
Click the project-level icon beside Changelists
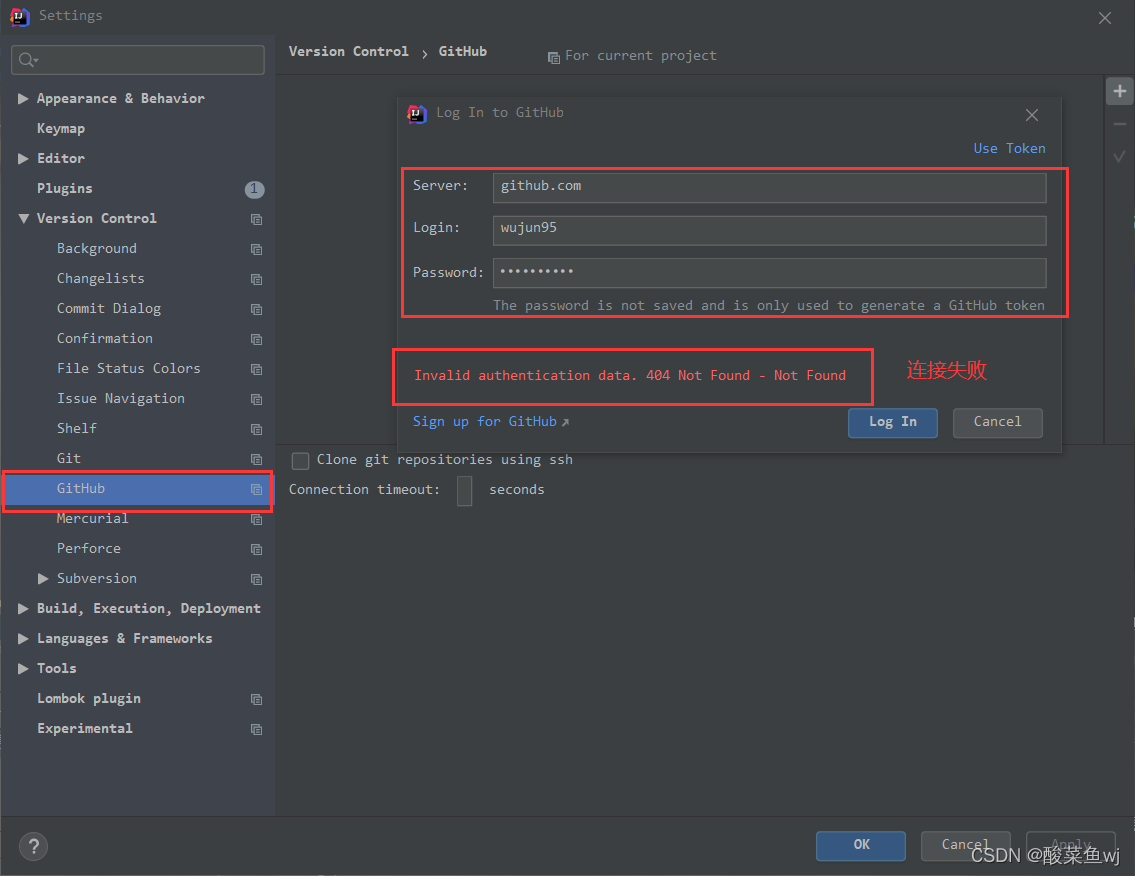pyautogui.click(x=256, y=279)
